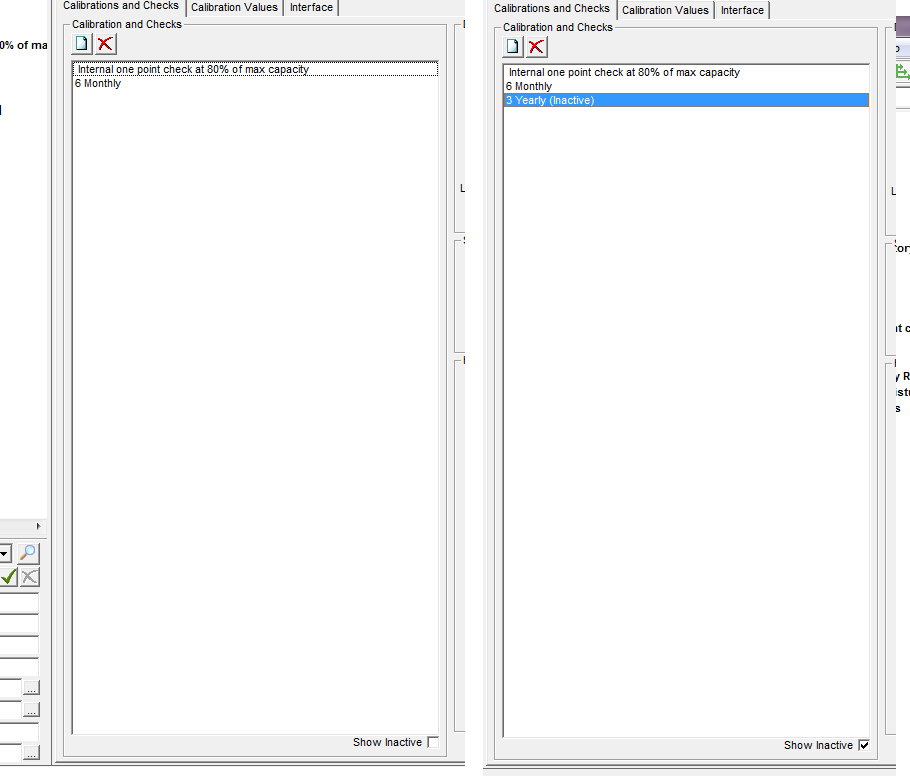Click the magnifying glass search icon
This screenshot has height=778, width=910.
click(29, 553)
